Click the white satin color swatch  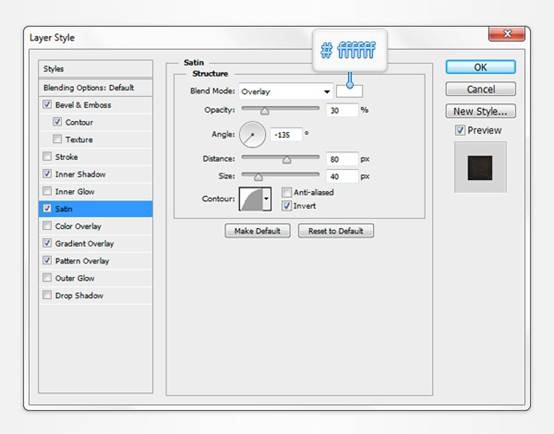coord(349,92)
